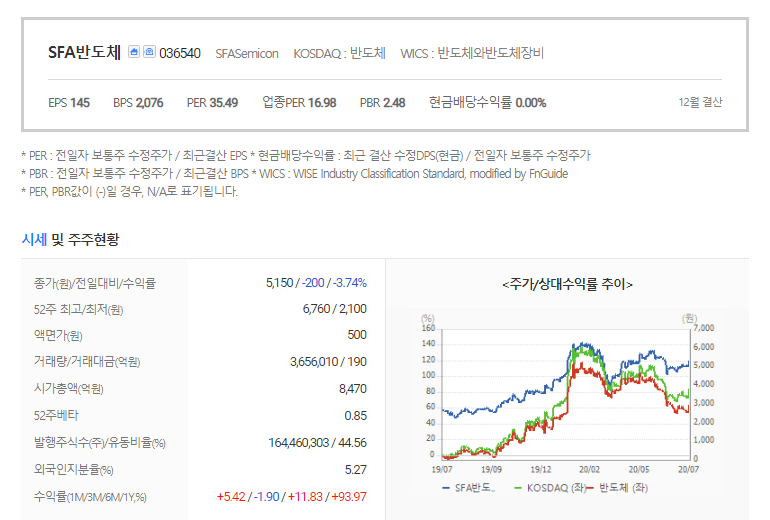Click the 업종PER 16.98 value
Viewport: 770px width, 520px height.
299,102
